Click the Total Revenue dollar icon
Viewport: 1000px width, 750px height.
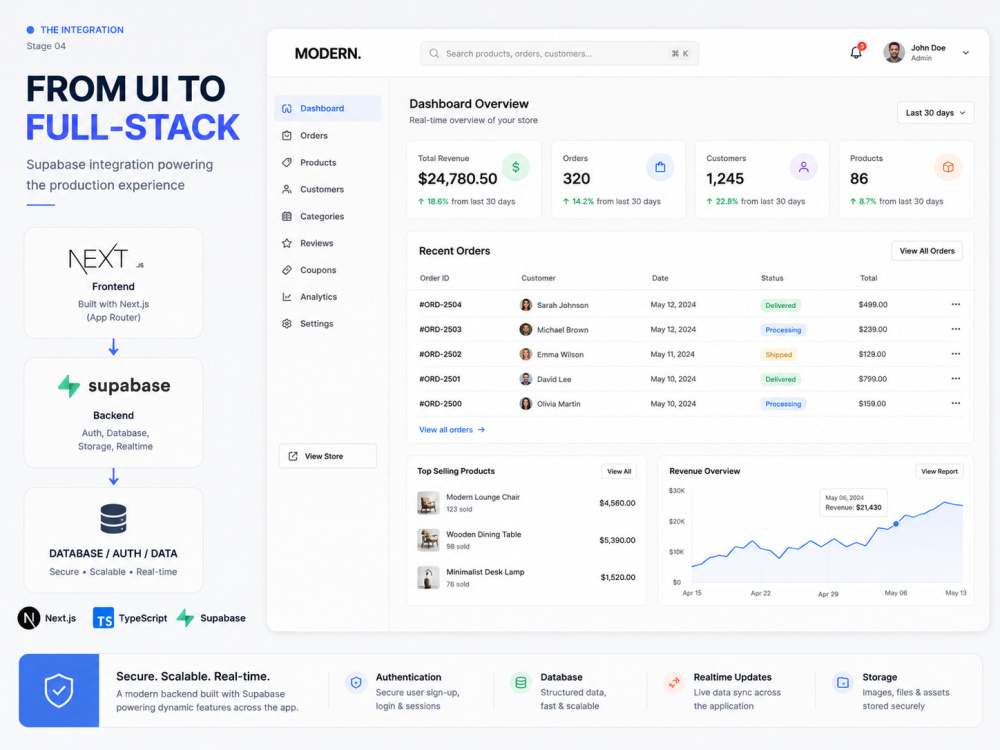tap(515, 167)
